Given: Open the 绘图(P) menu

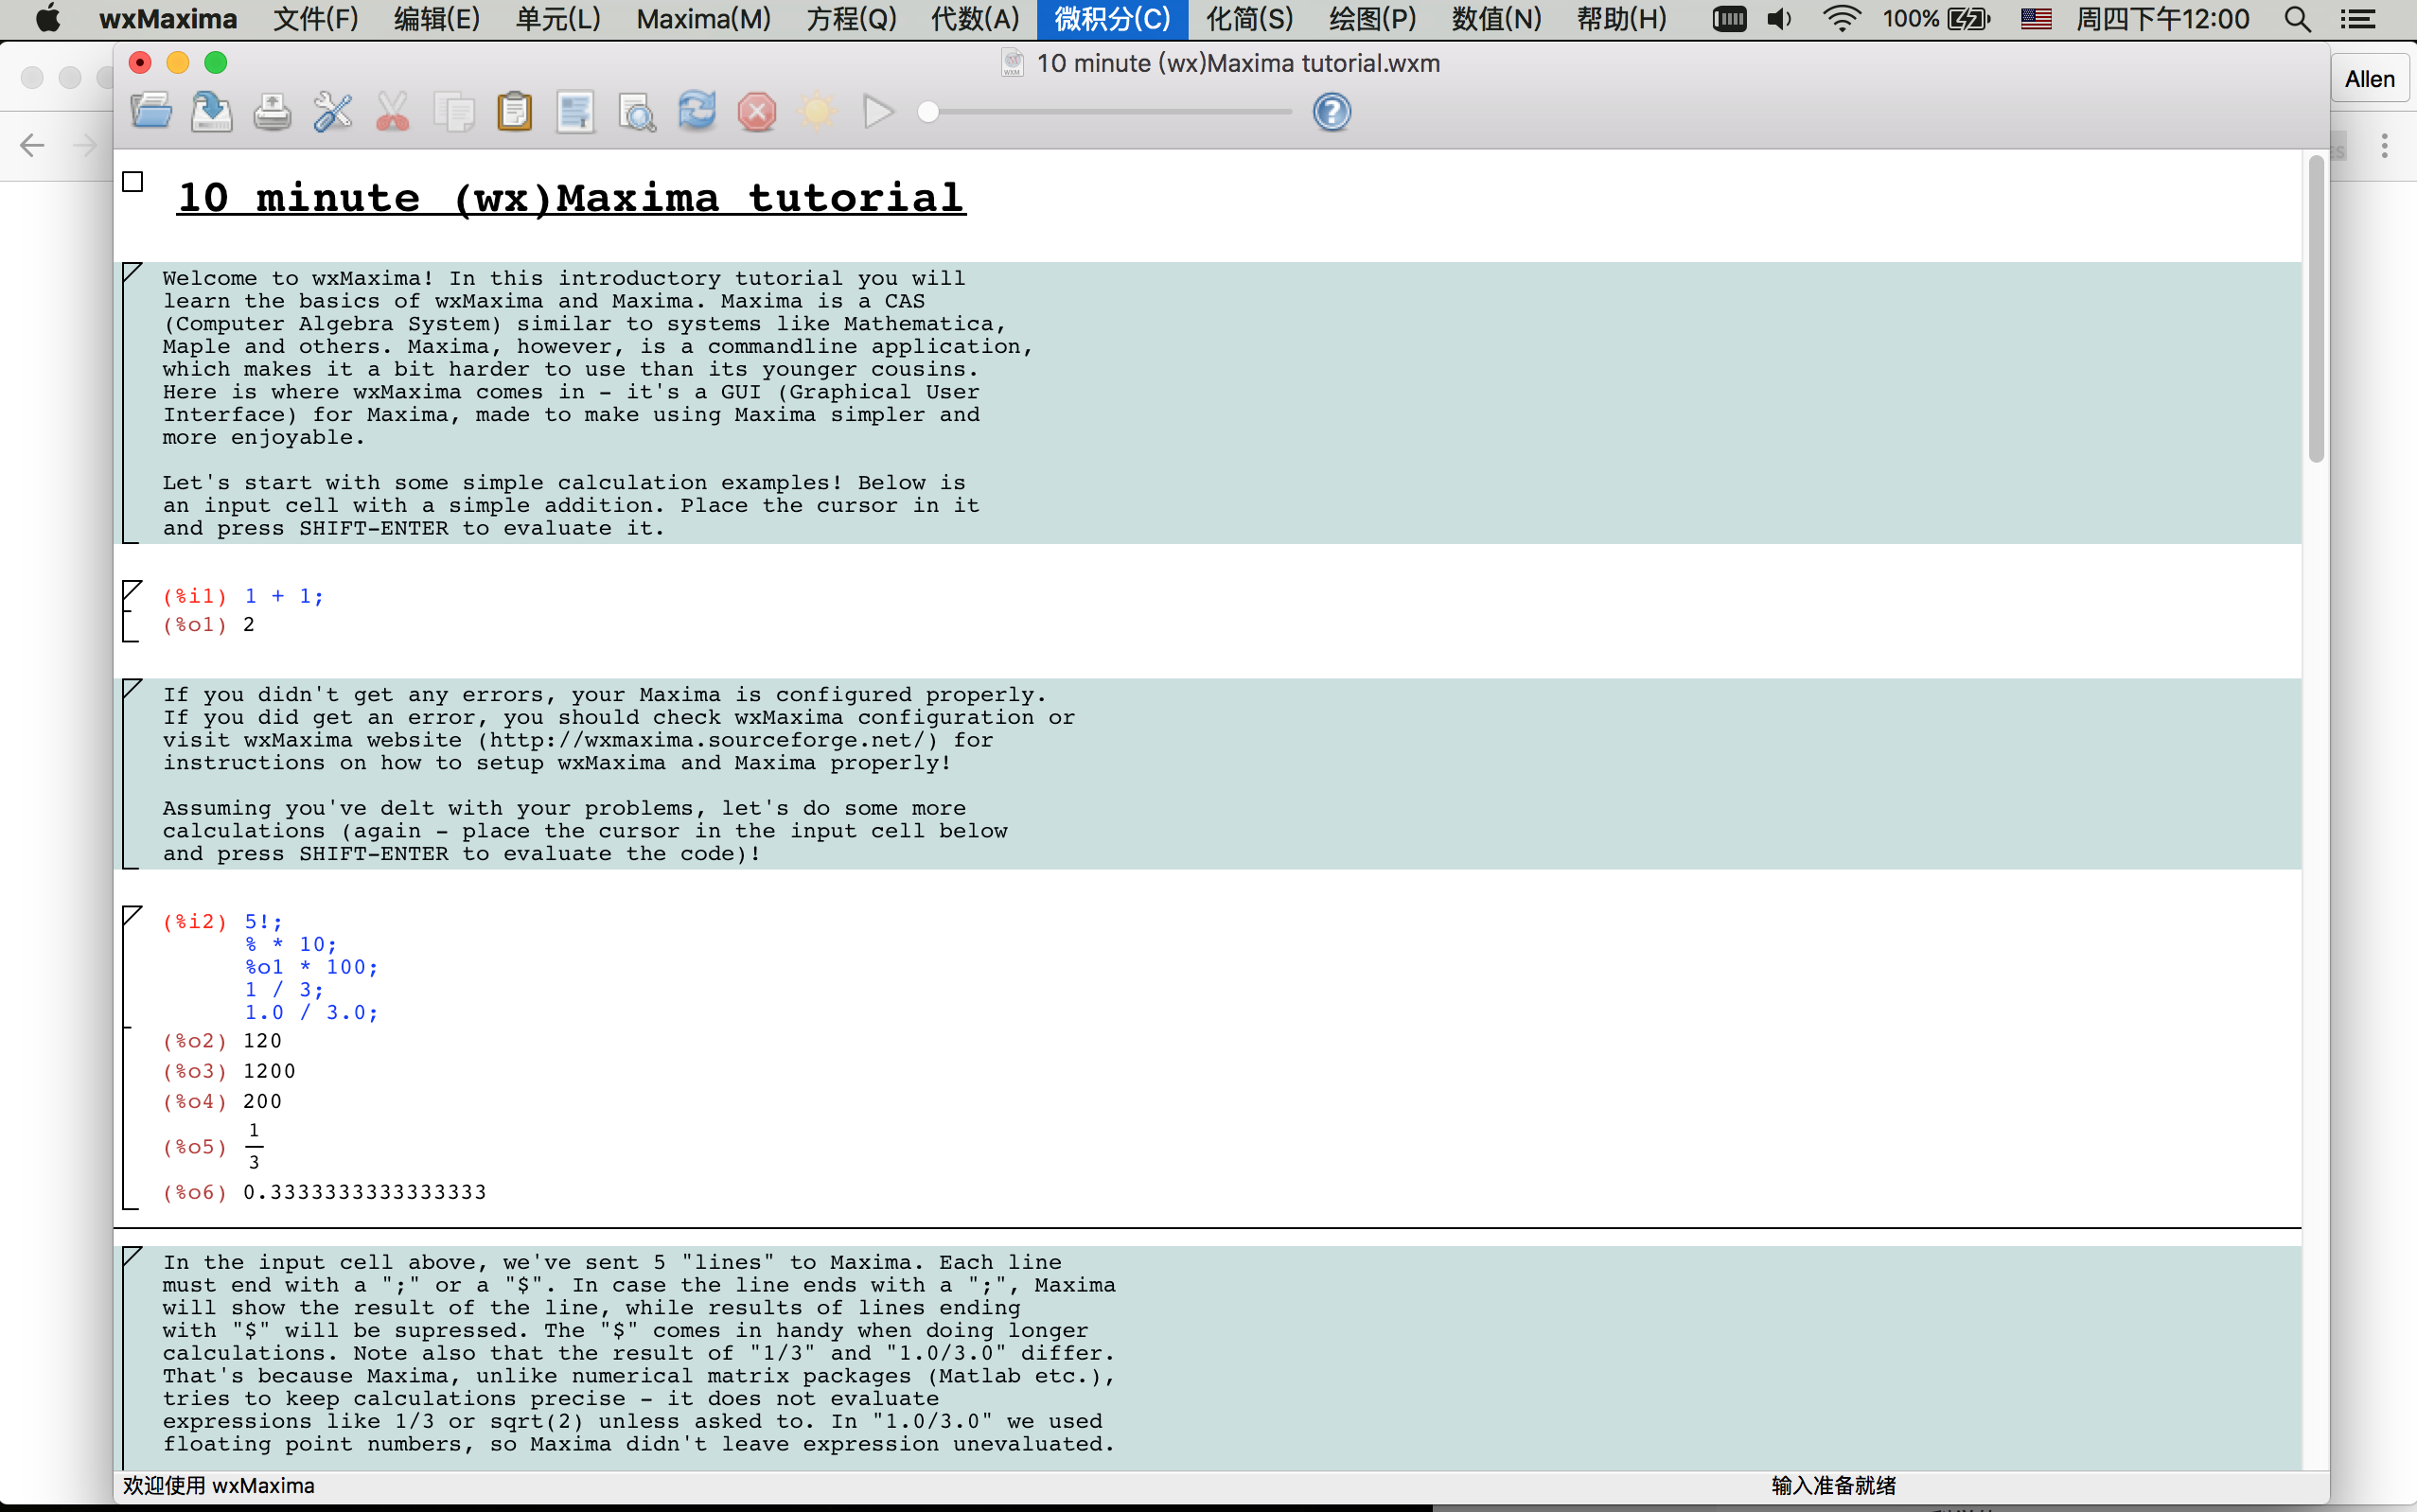Looking at the screenshot, I should pos(1372,19).
